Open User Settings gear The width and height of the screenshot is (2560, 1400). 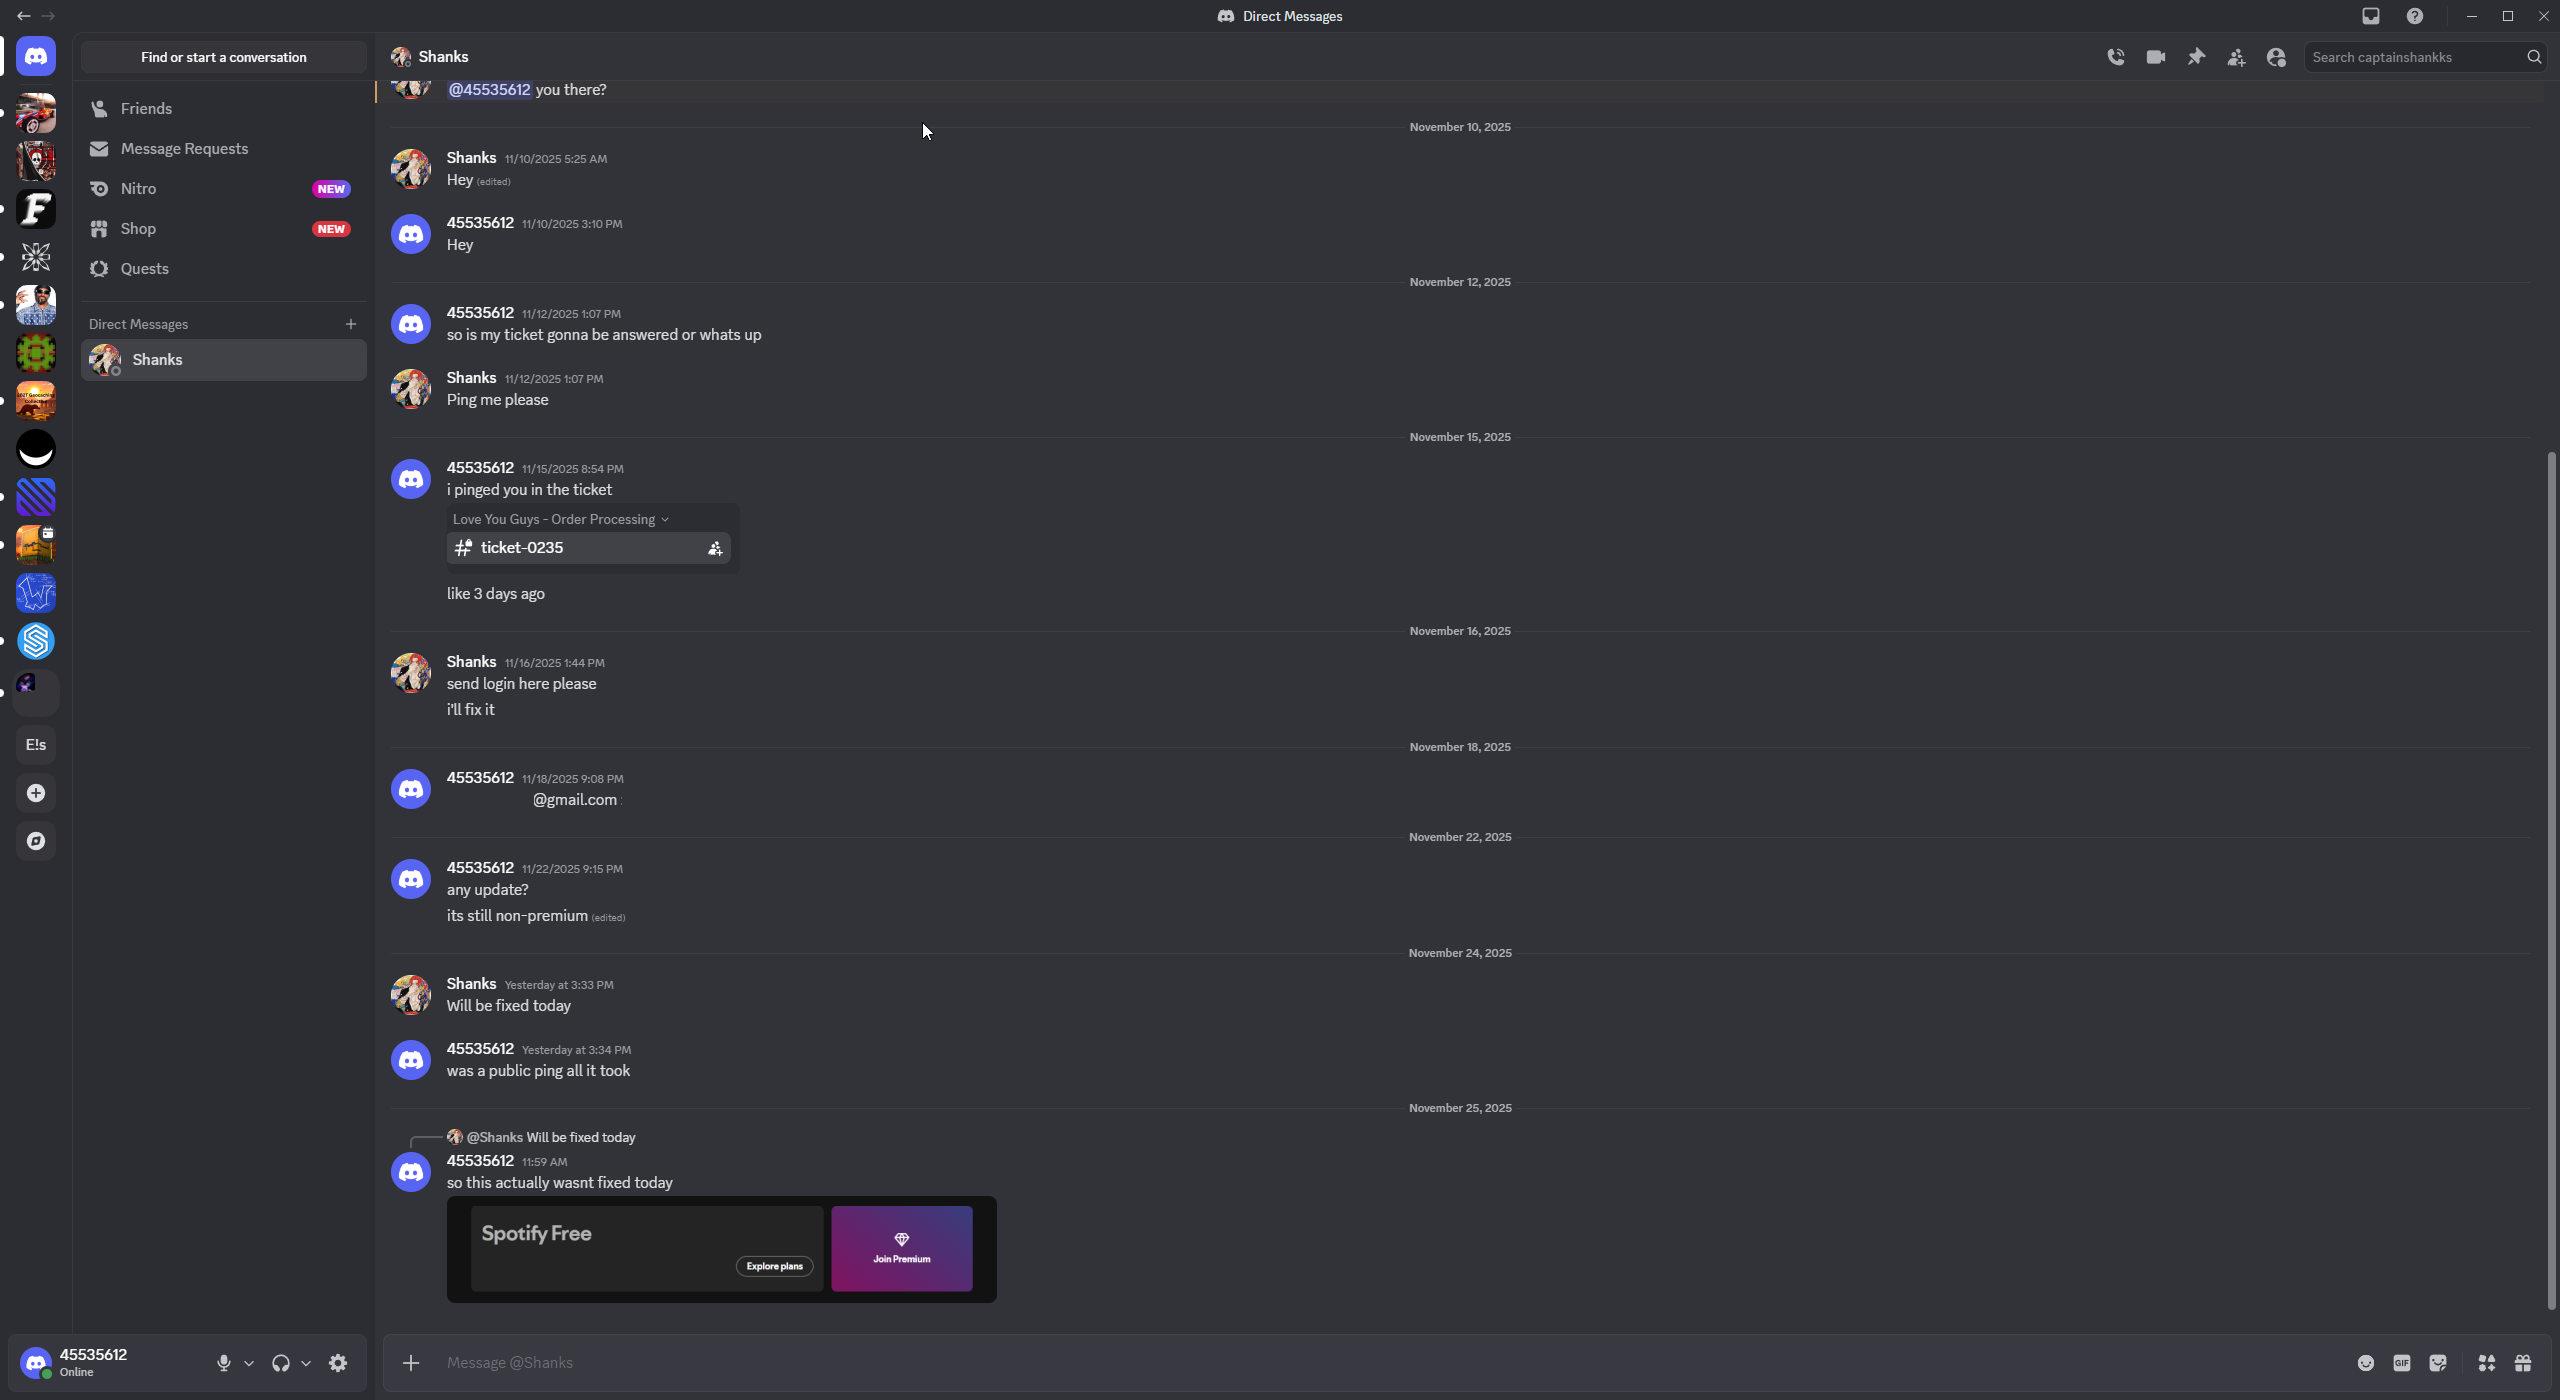coord(338,1363)
